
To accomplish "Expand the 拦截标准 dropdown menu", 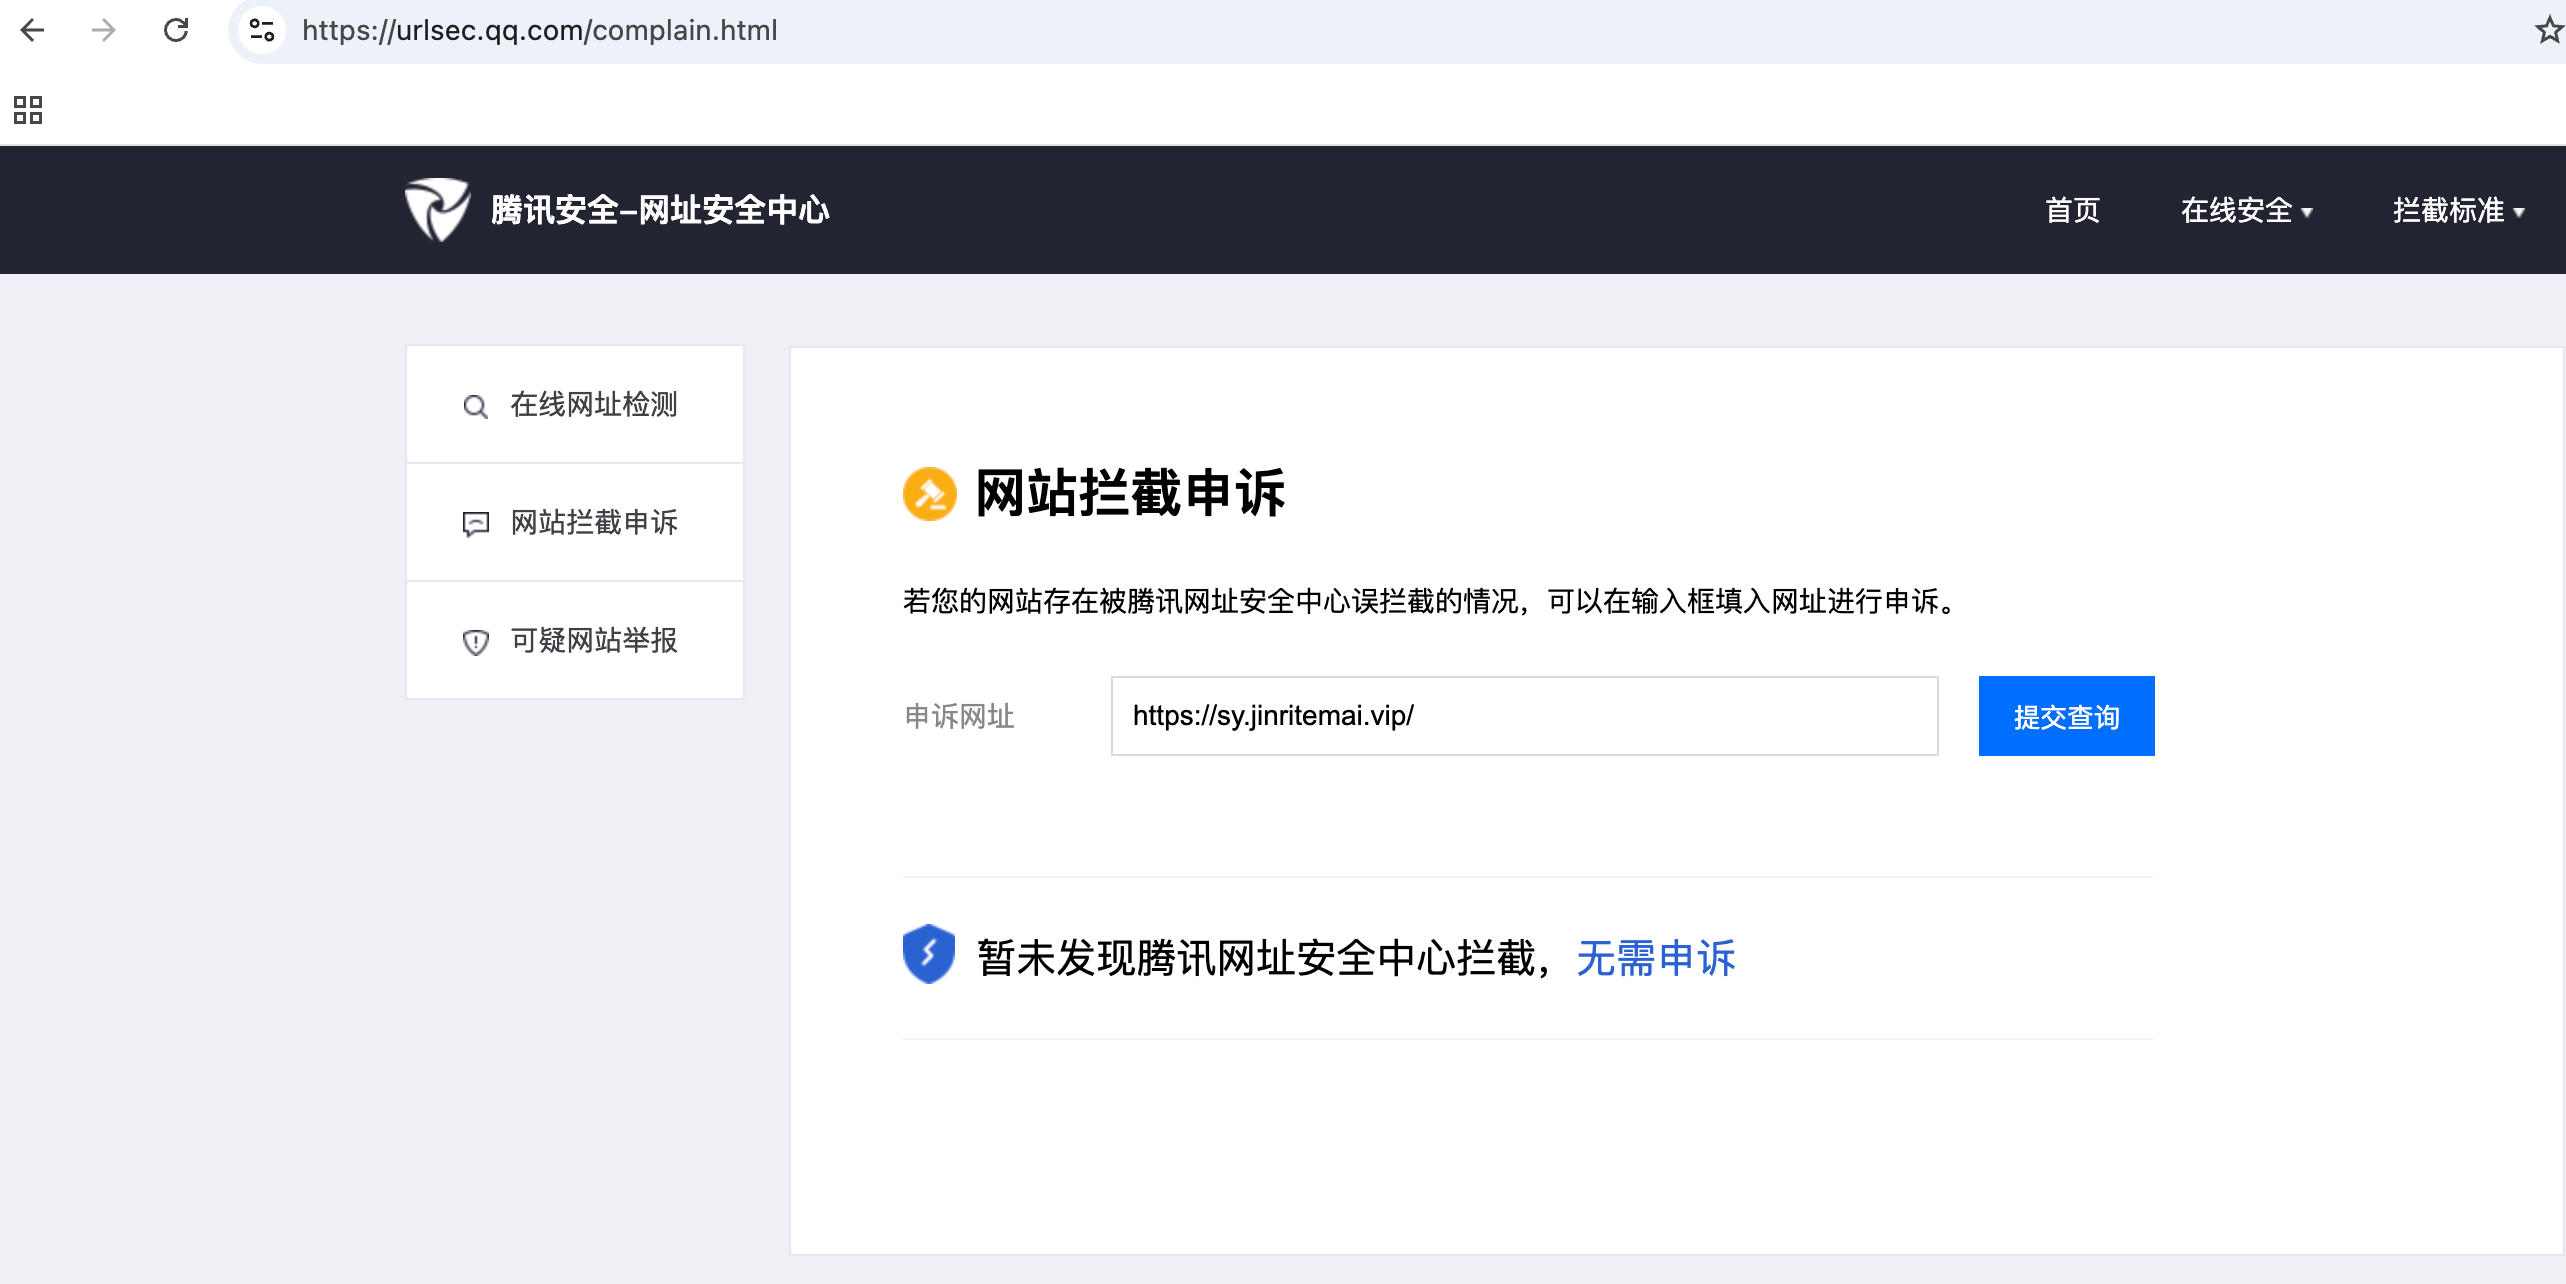I will [x=2458, y=210].
